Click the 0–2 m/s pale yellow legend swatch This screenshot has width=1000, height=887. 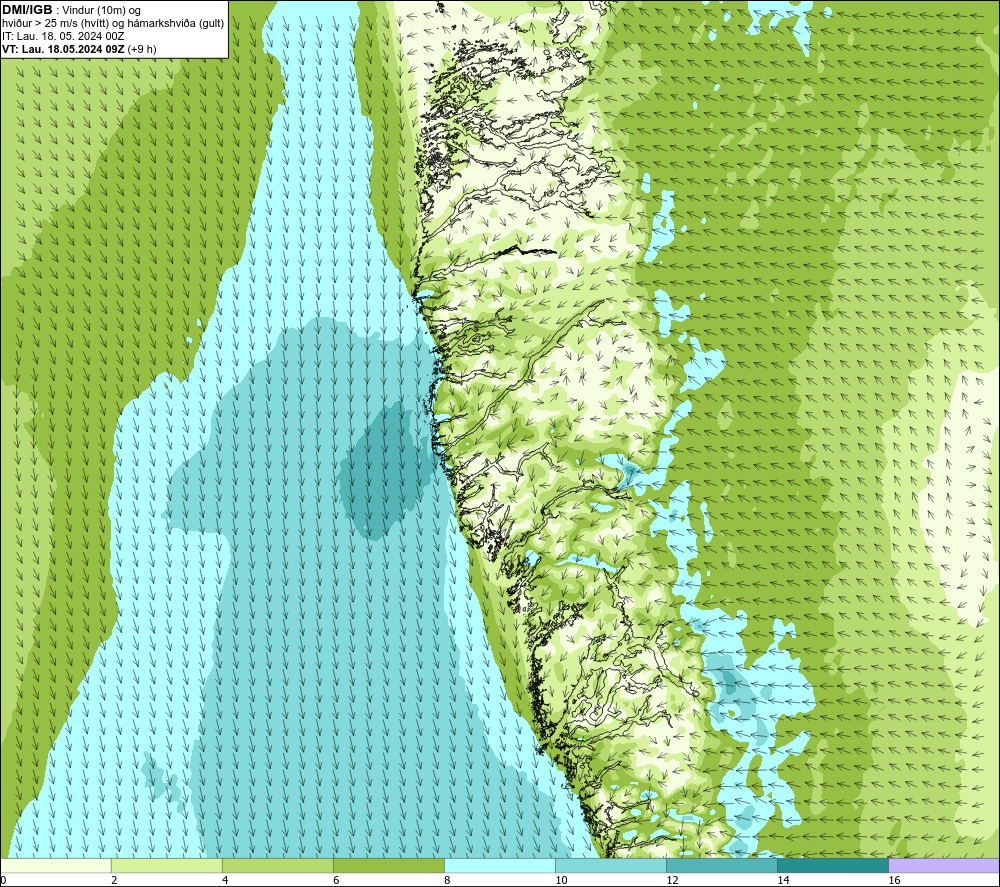(x=56, y=866)
